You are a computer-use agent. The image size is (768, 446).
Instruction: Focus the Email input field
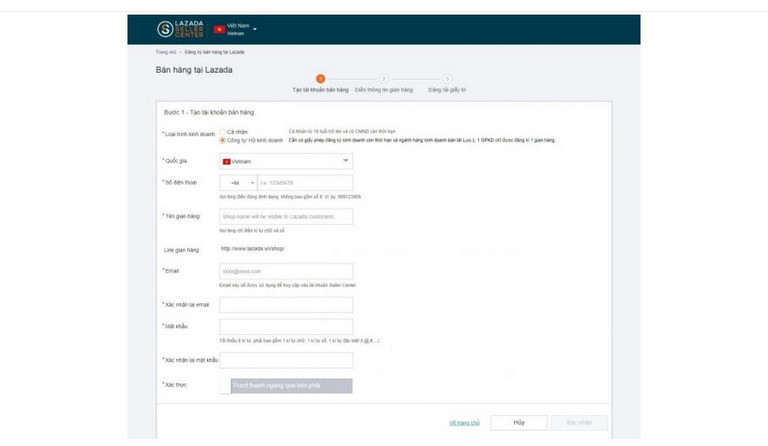click(286, 271)
